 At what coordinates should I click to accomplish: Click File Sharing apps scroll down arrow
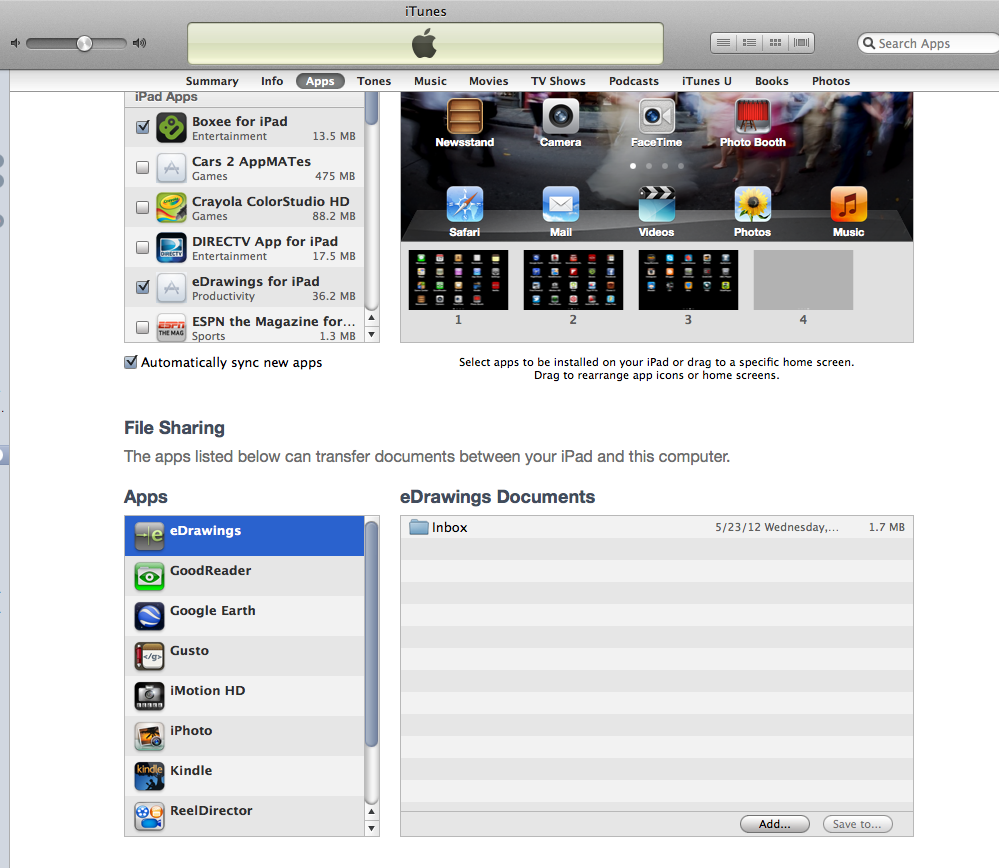point(372,828)
